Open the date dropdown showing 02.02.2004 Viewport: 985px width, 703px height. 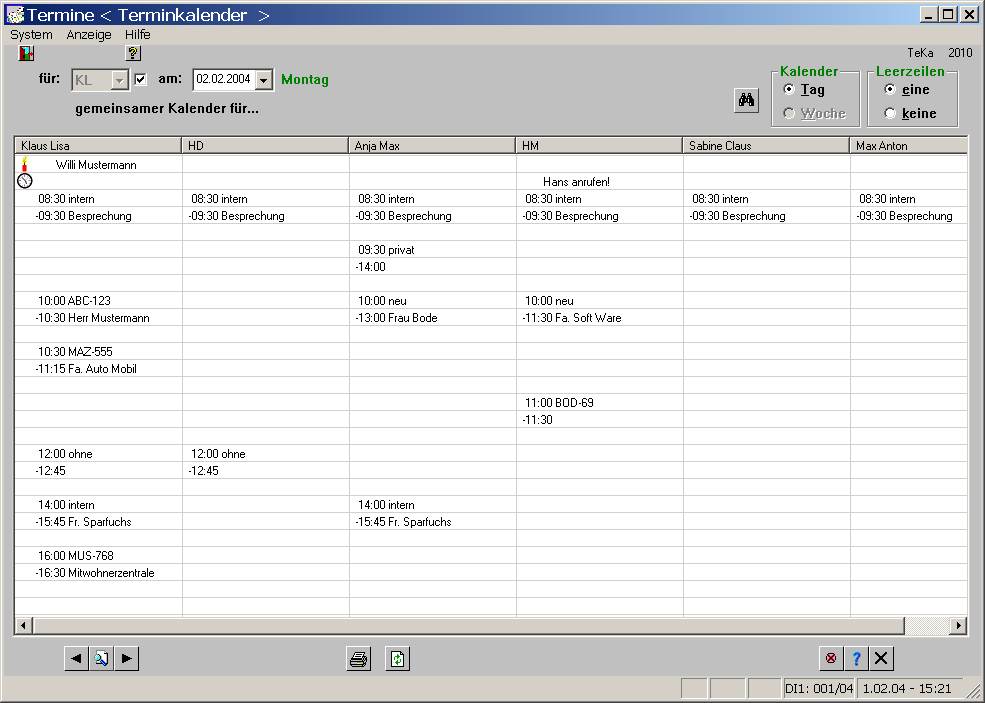pos(264,80)
